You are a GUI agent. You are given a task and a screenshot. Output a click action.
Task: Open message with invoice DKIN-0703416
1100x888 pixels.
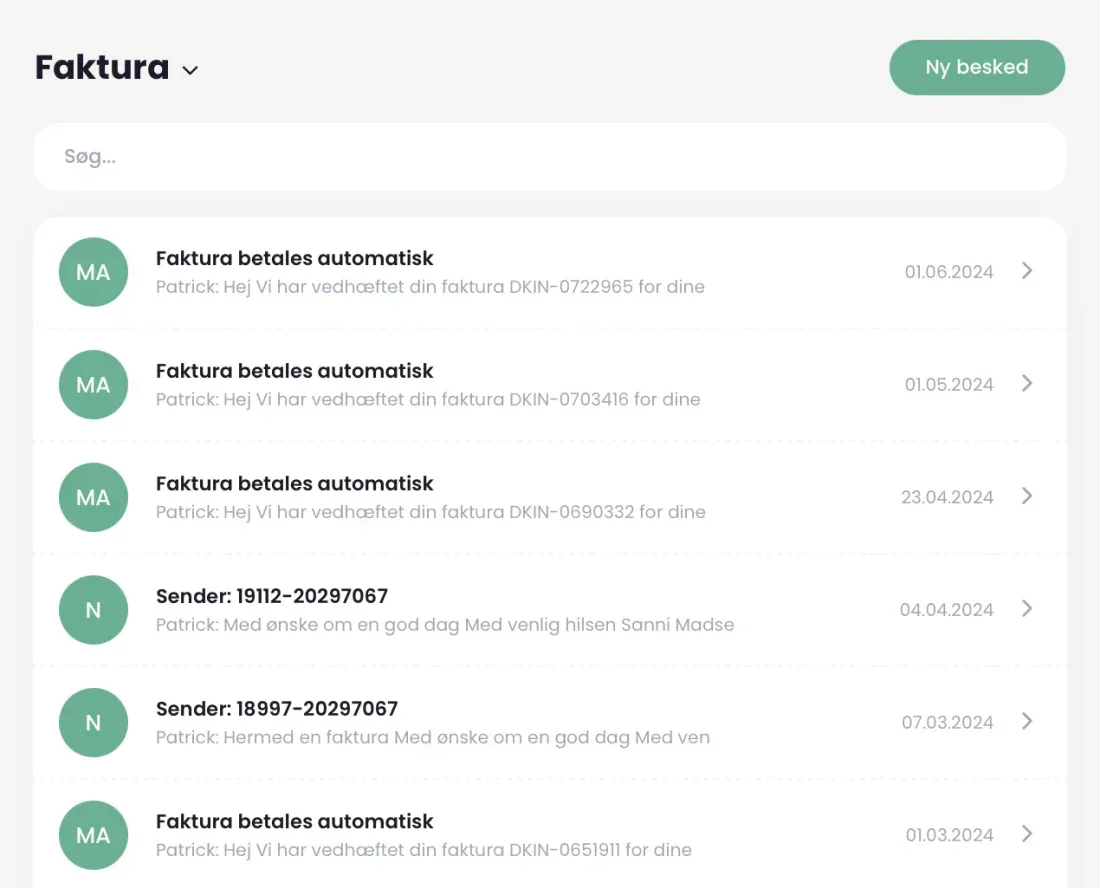click(x=550, y=384)
